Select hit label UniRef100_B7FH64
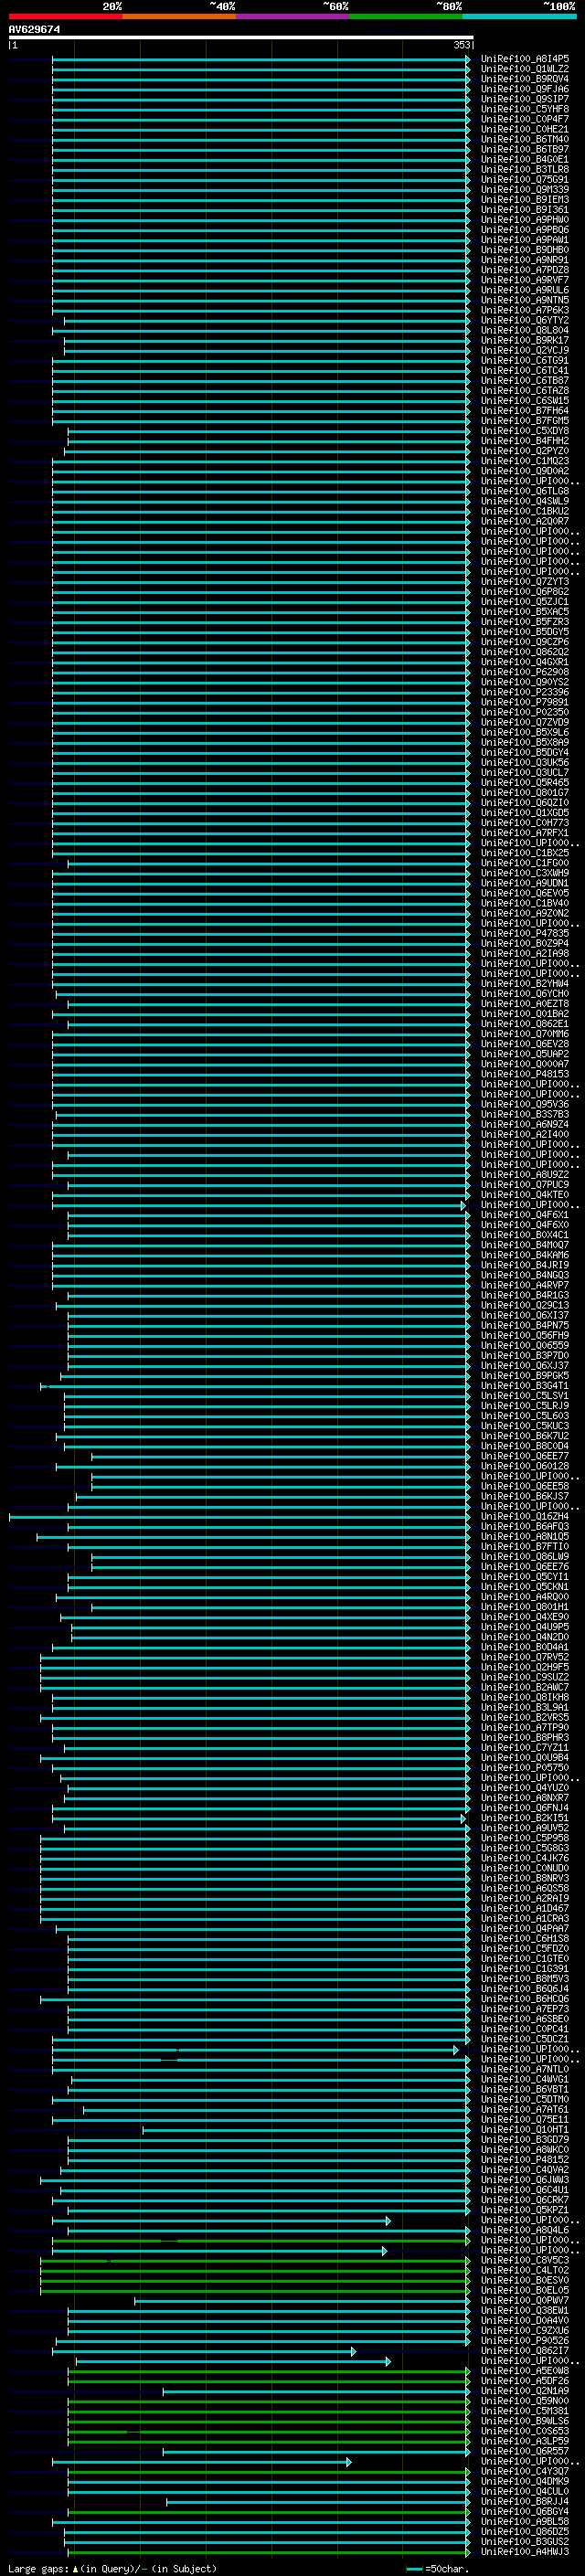The image size is (585, 2576). 525,410
